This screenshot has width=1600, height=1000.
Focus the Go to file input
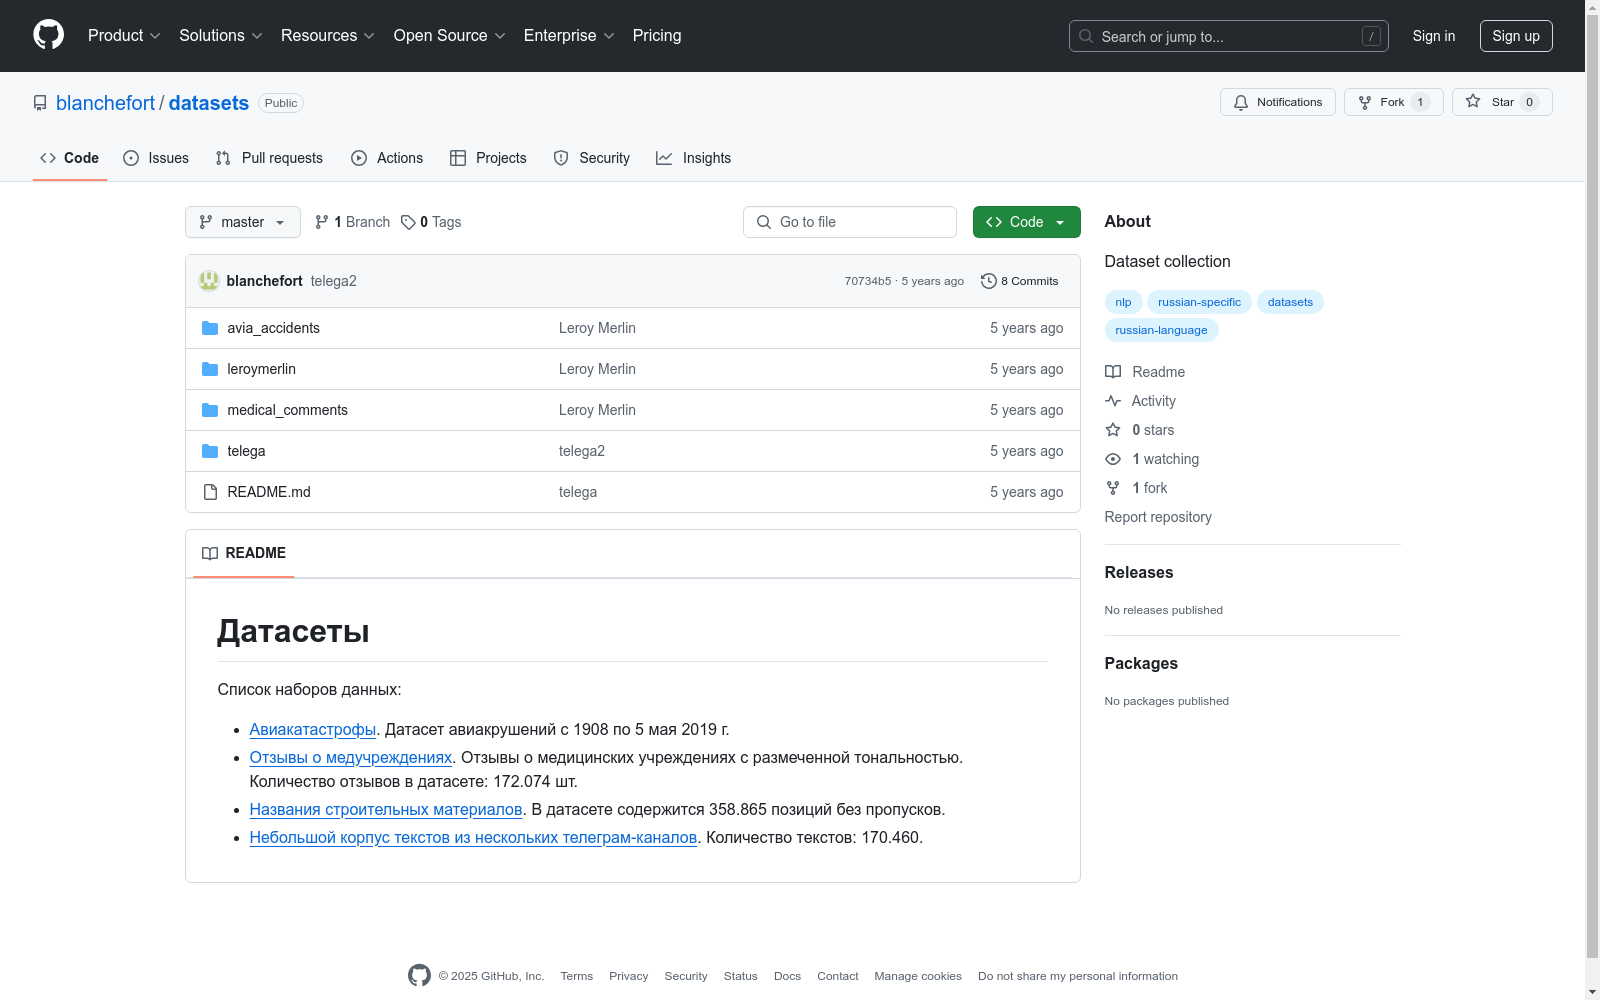(850, 222)
